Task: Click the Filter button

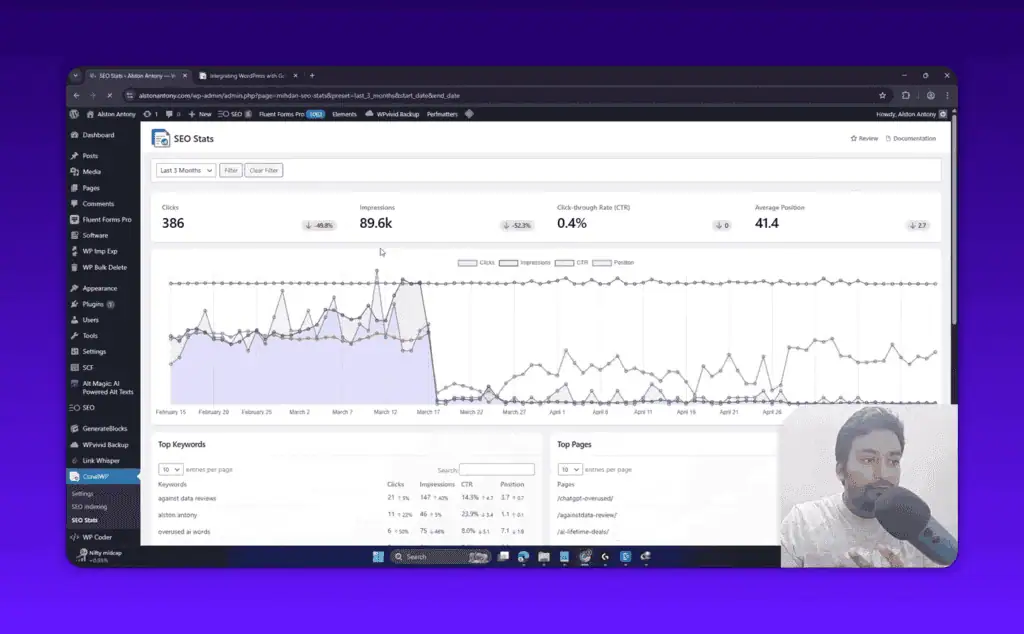Action: point(231,170)
